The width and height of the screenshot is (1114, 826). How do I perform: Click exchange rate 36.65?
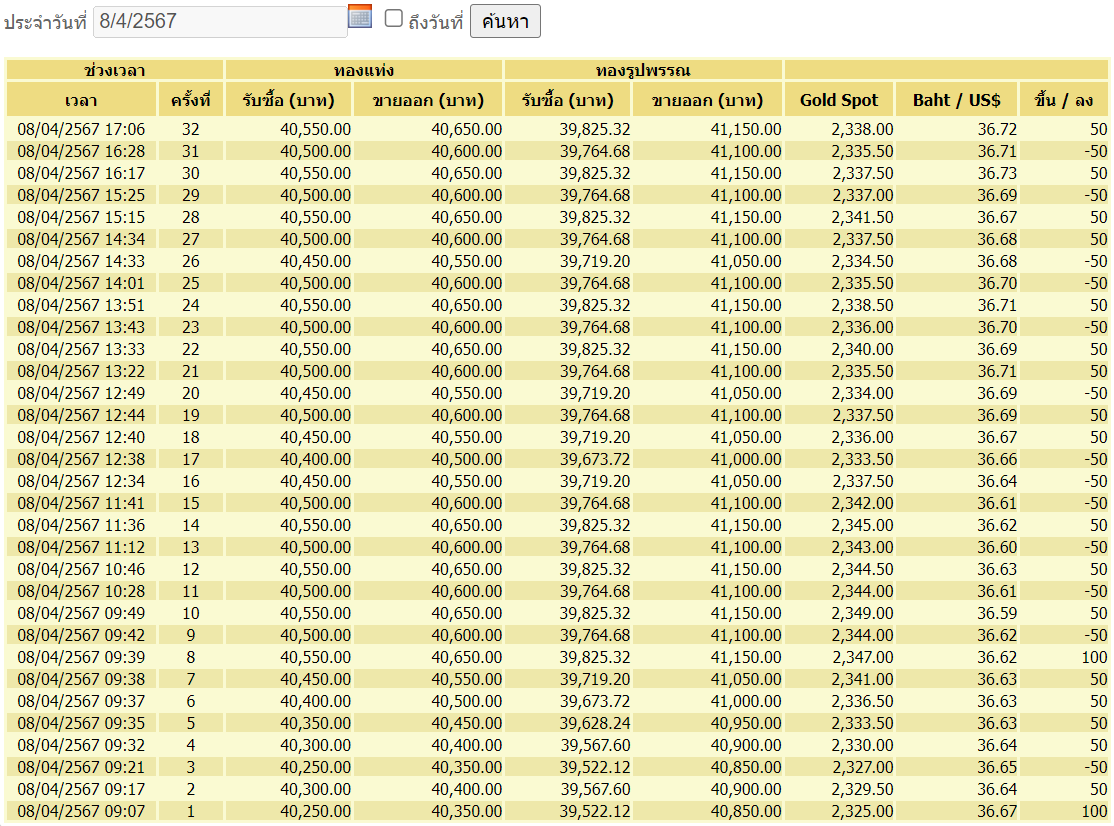pyautogui.click(x=997, y=768)
